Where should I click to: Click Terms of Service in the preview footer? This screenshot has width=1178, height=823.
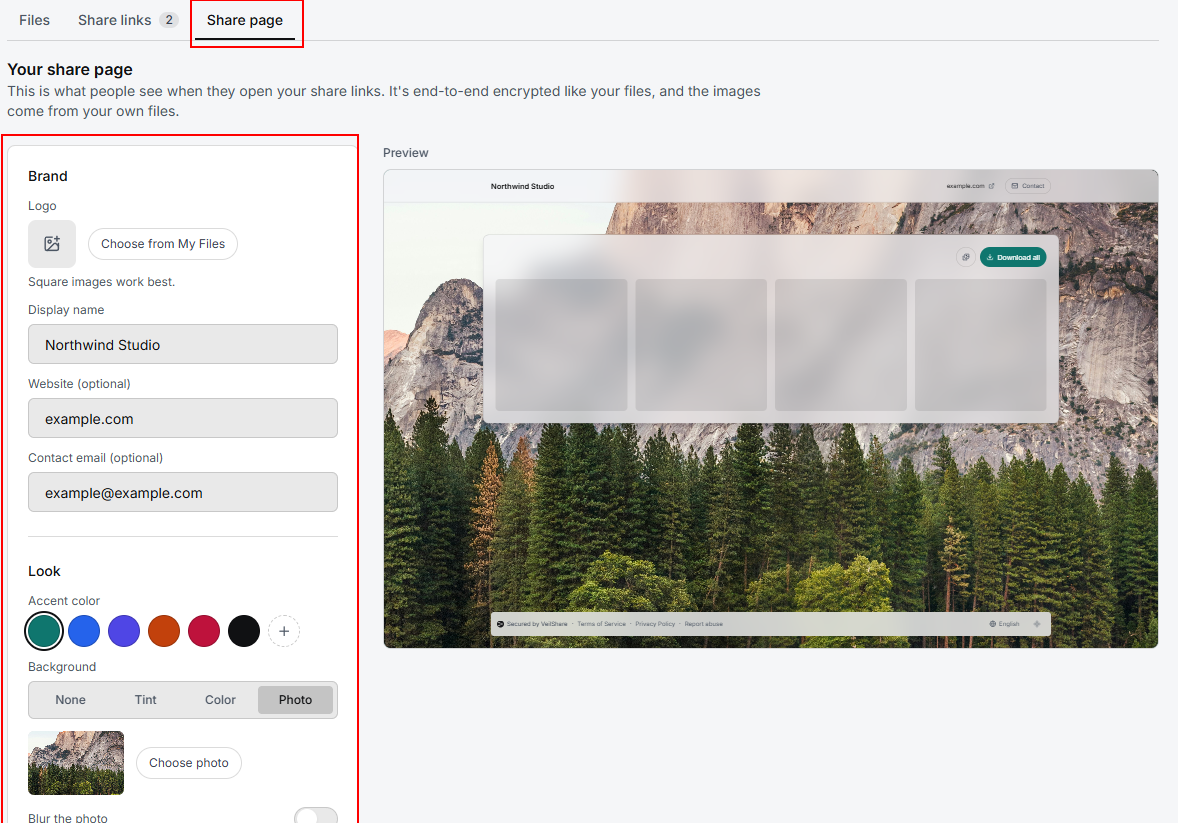601,624
